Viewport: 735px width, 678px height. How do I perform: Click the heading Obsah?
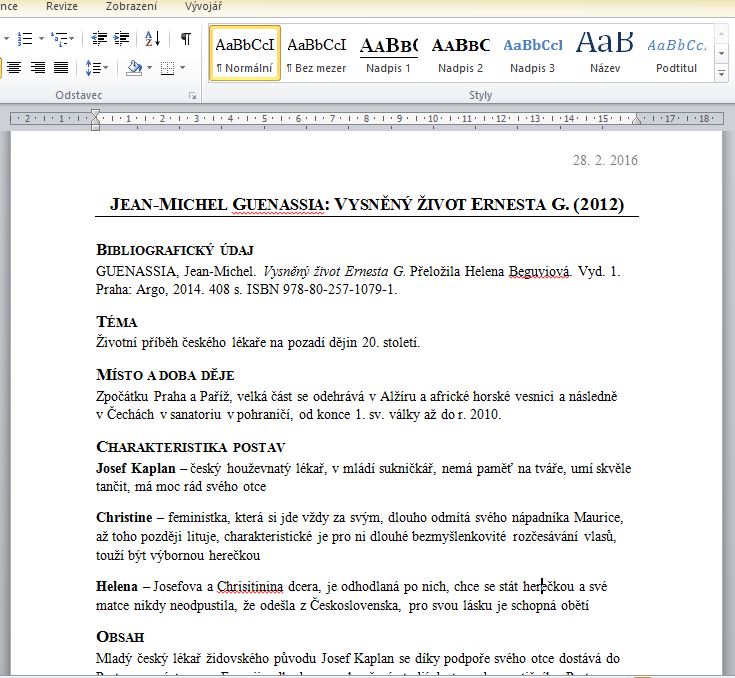click(x=120, y=637)
